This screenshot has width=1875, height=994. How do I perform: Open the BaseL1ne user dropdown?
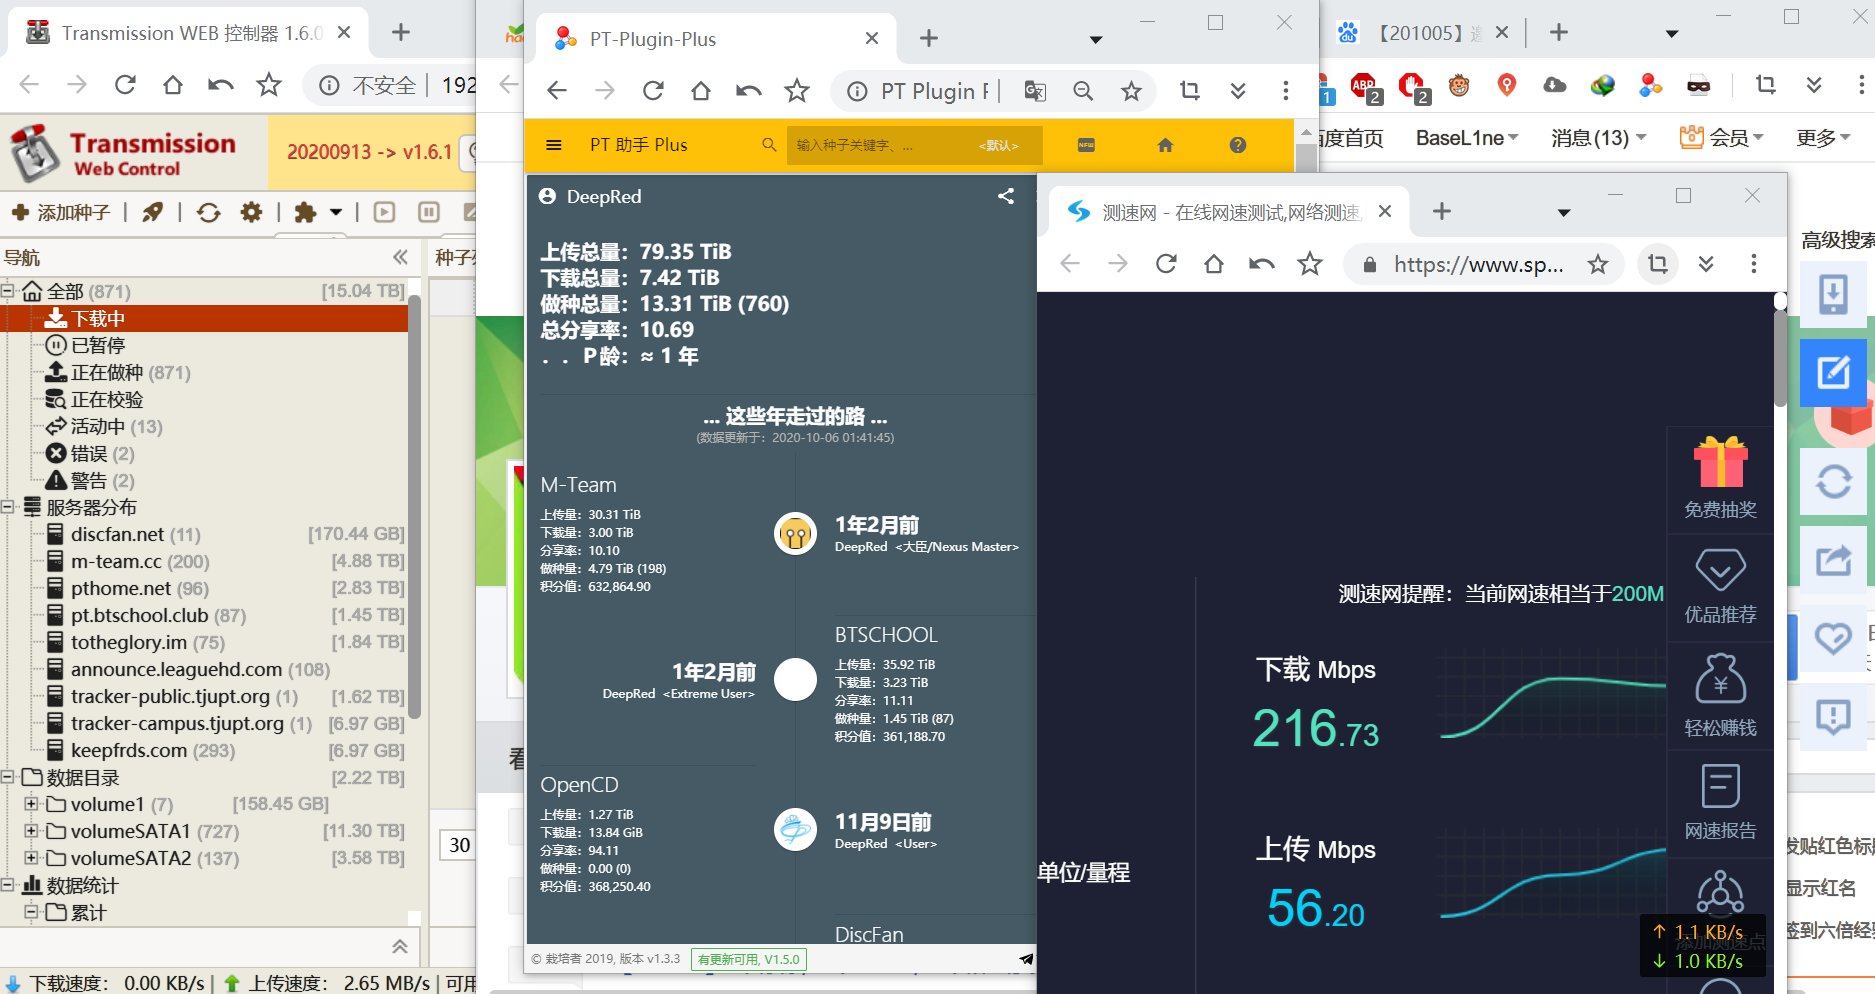pyautogui.click(x=1467, y=138)
